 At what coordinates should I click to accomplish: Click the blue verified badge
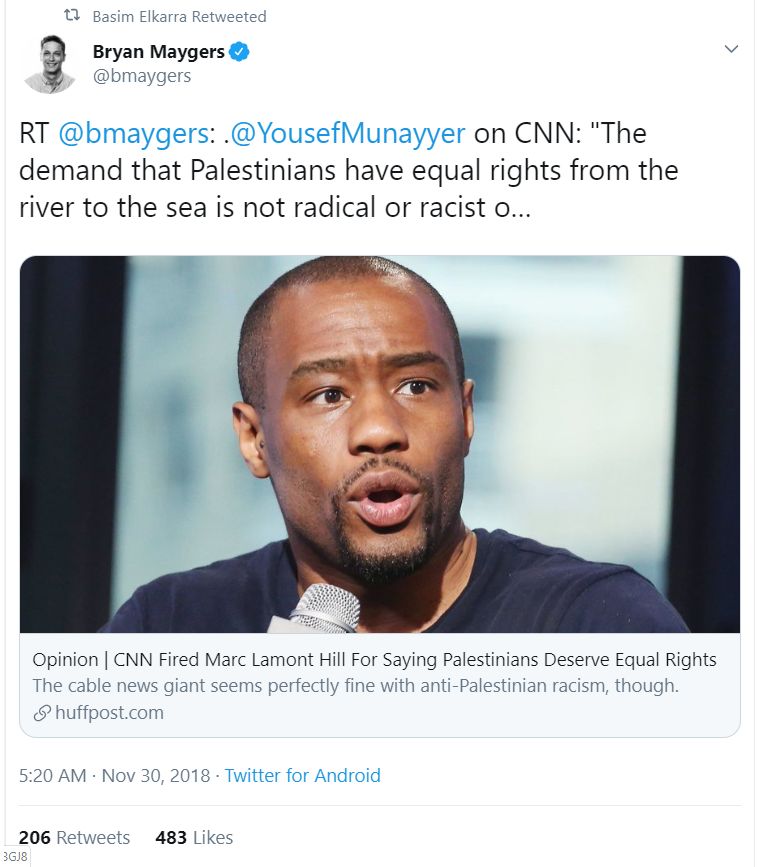(x=238, y=51)
